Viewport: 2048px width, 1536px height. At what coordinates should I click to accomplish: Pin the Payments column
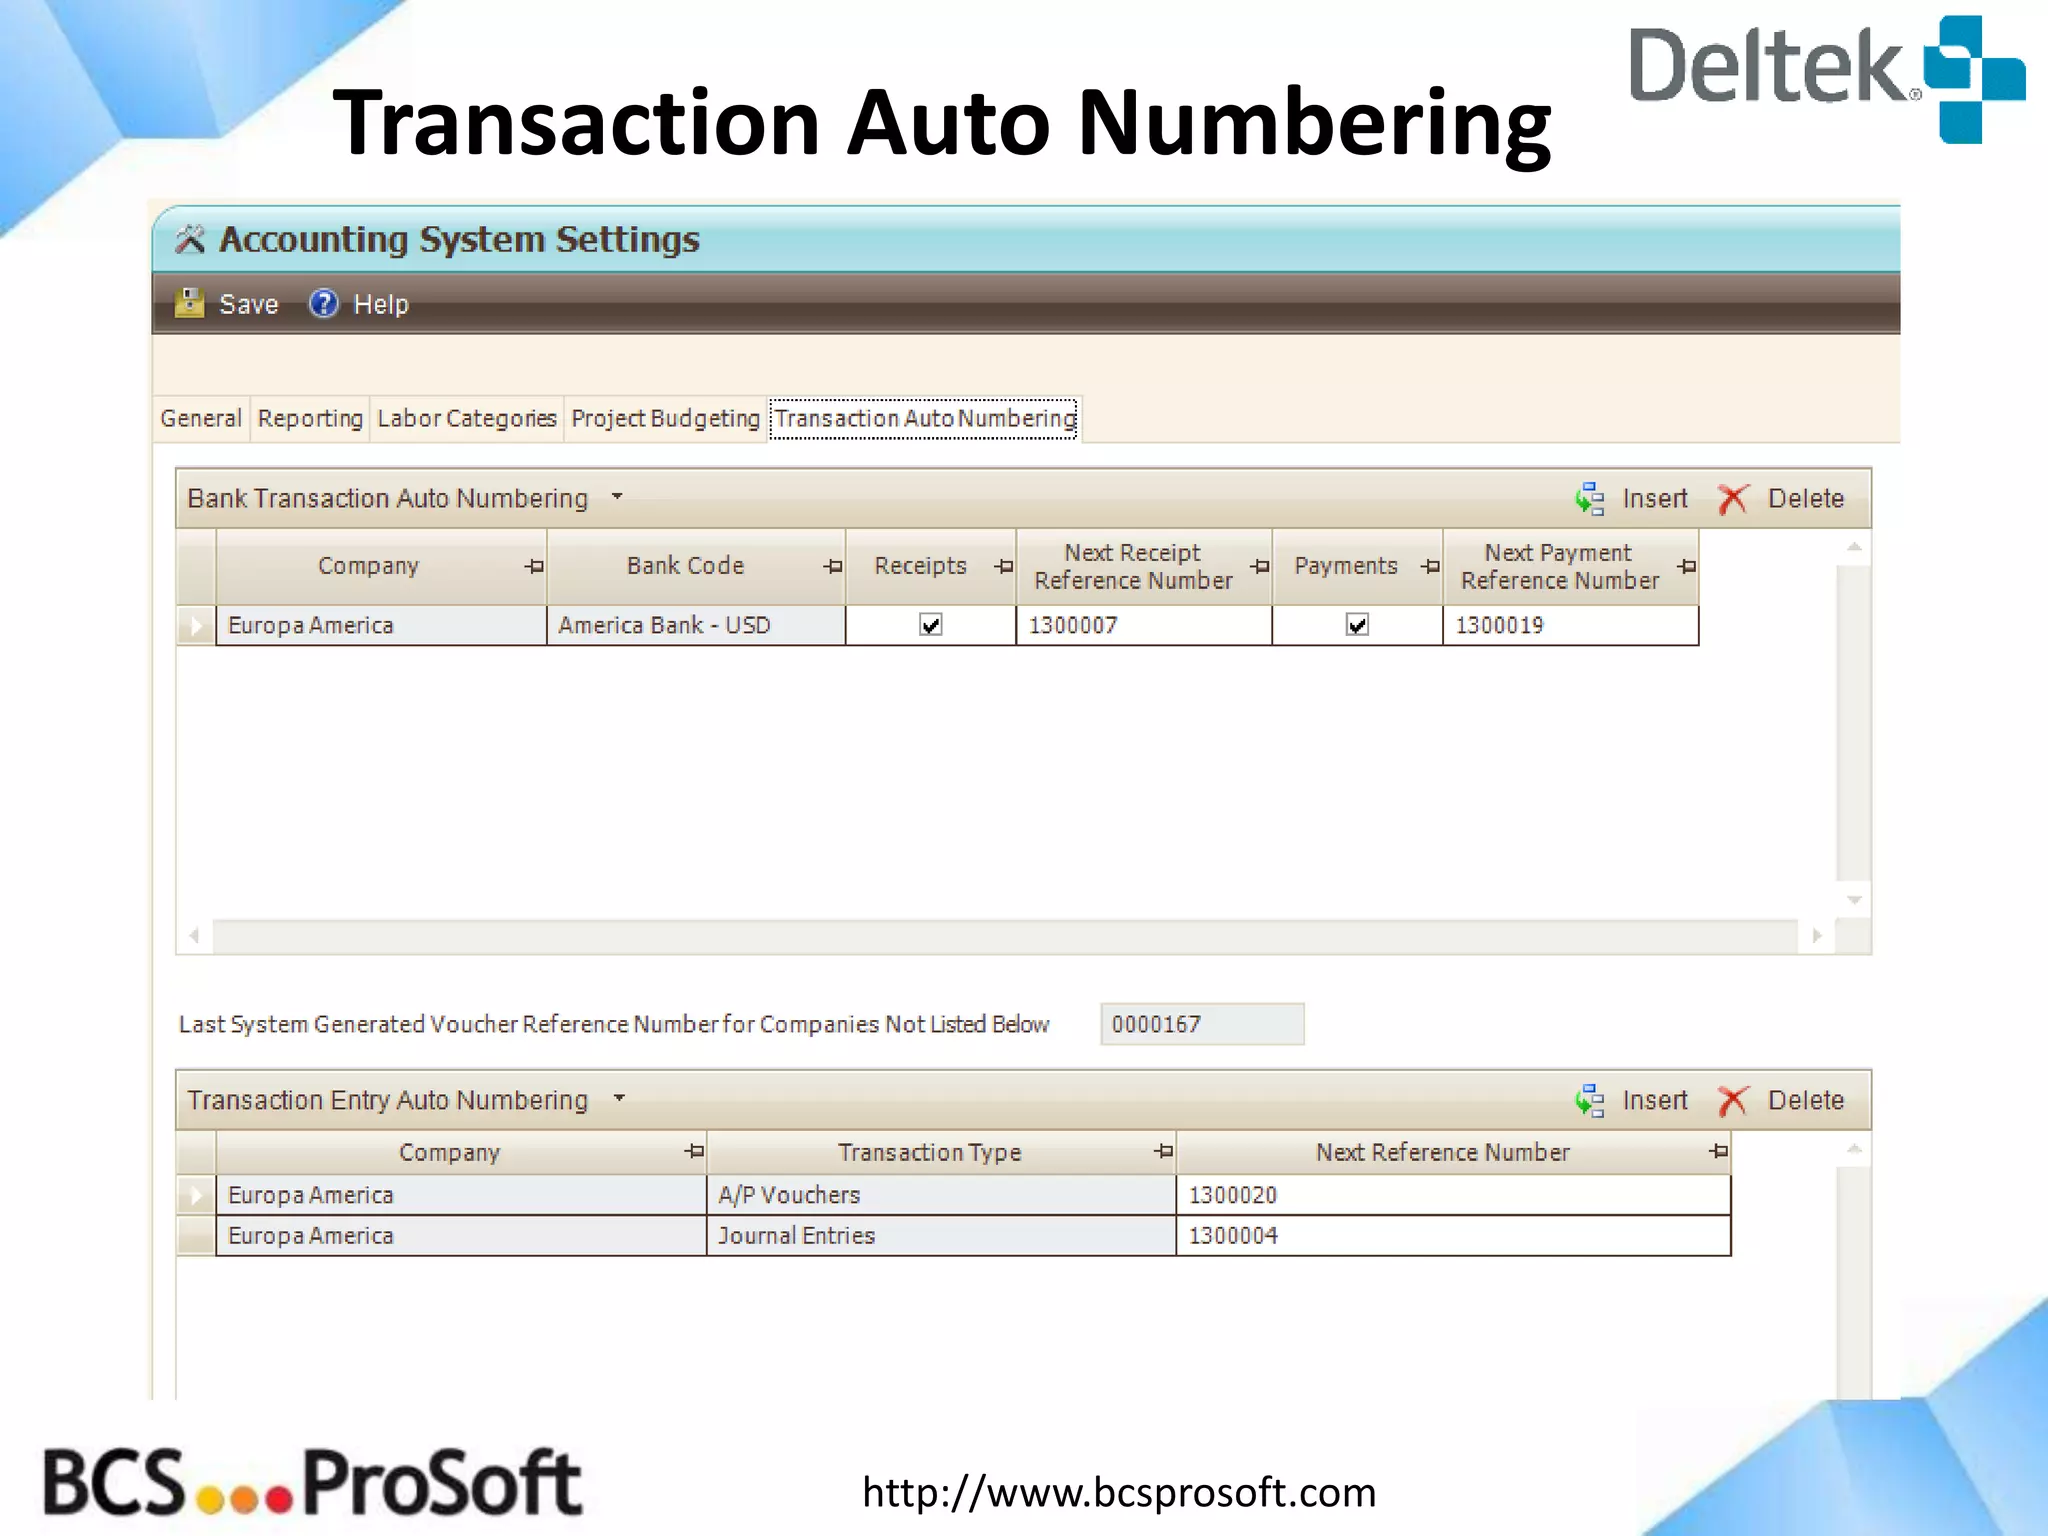tap(1431, 567)
